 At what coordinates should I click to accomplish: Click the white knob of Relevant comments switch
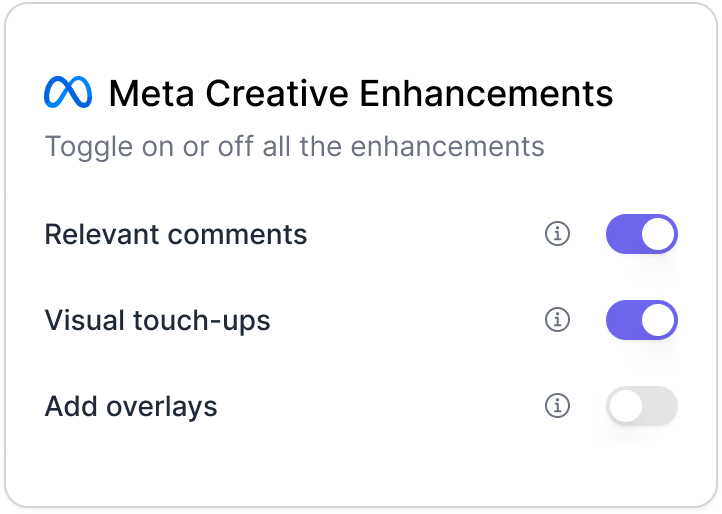pyautogui.click(x=658, y=234)
